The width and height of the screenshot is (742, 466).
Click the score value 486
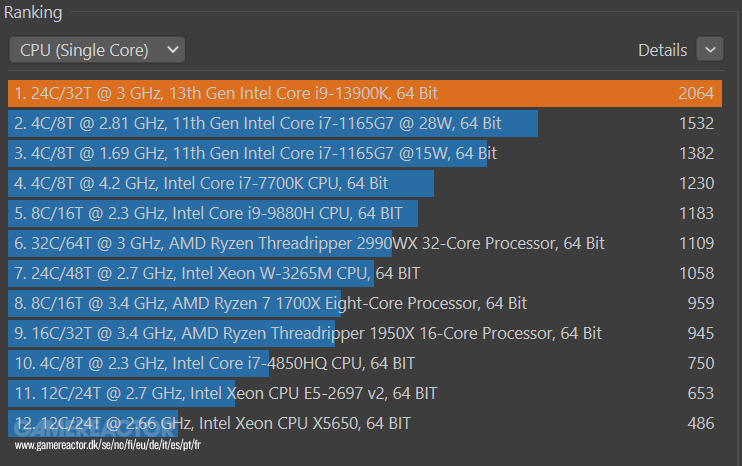point(701,423)
